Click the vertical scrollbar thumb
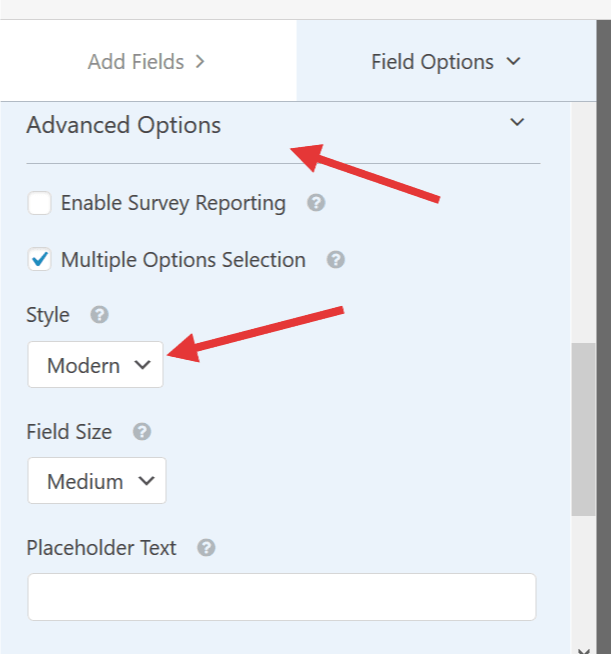This screenshot has width=611, height=654. point(583,429)
